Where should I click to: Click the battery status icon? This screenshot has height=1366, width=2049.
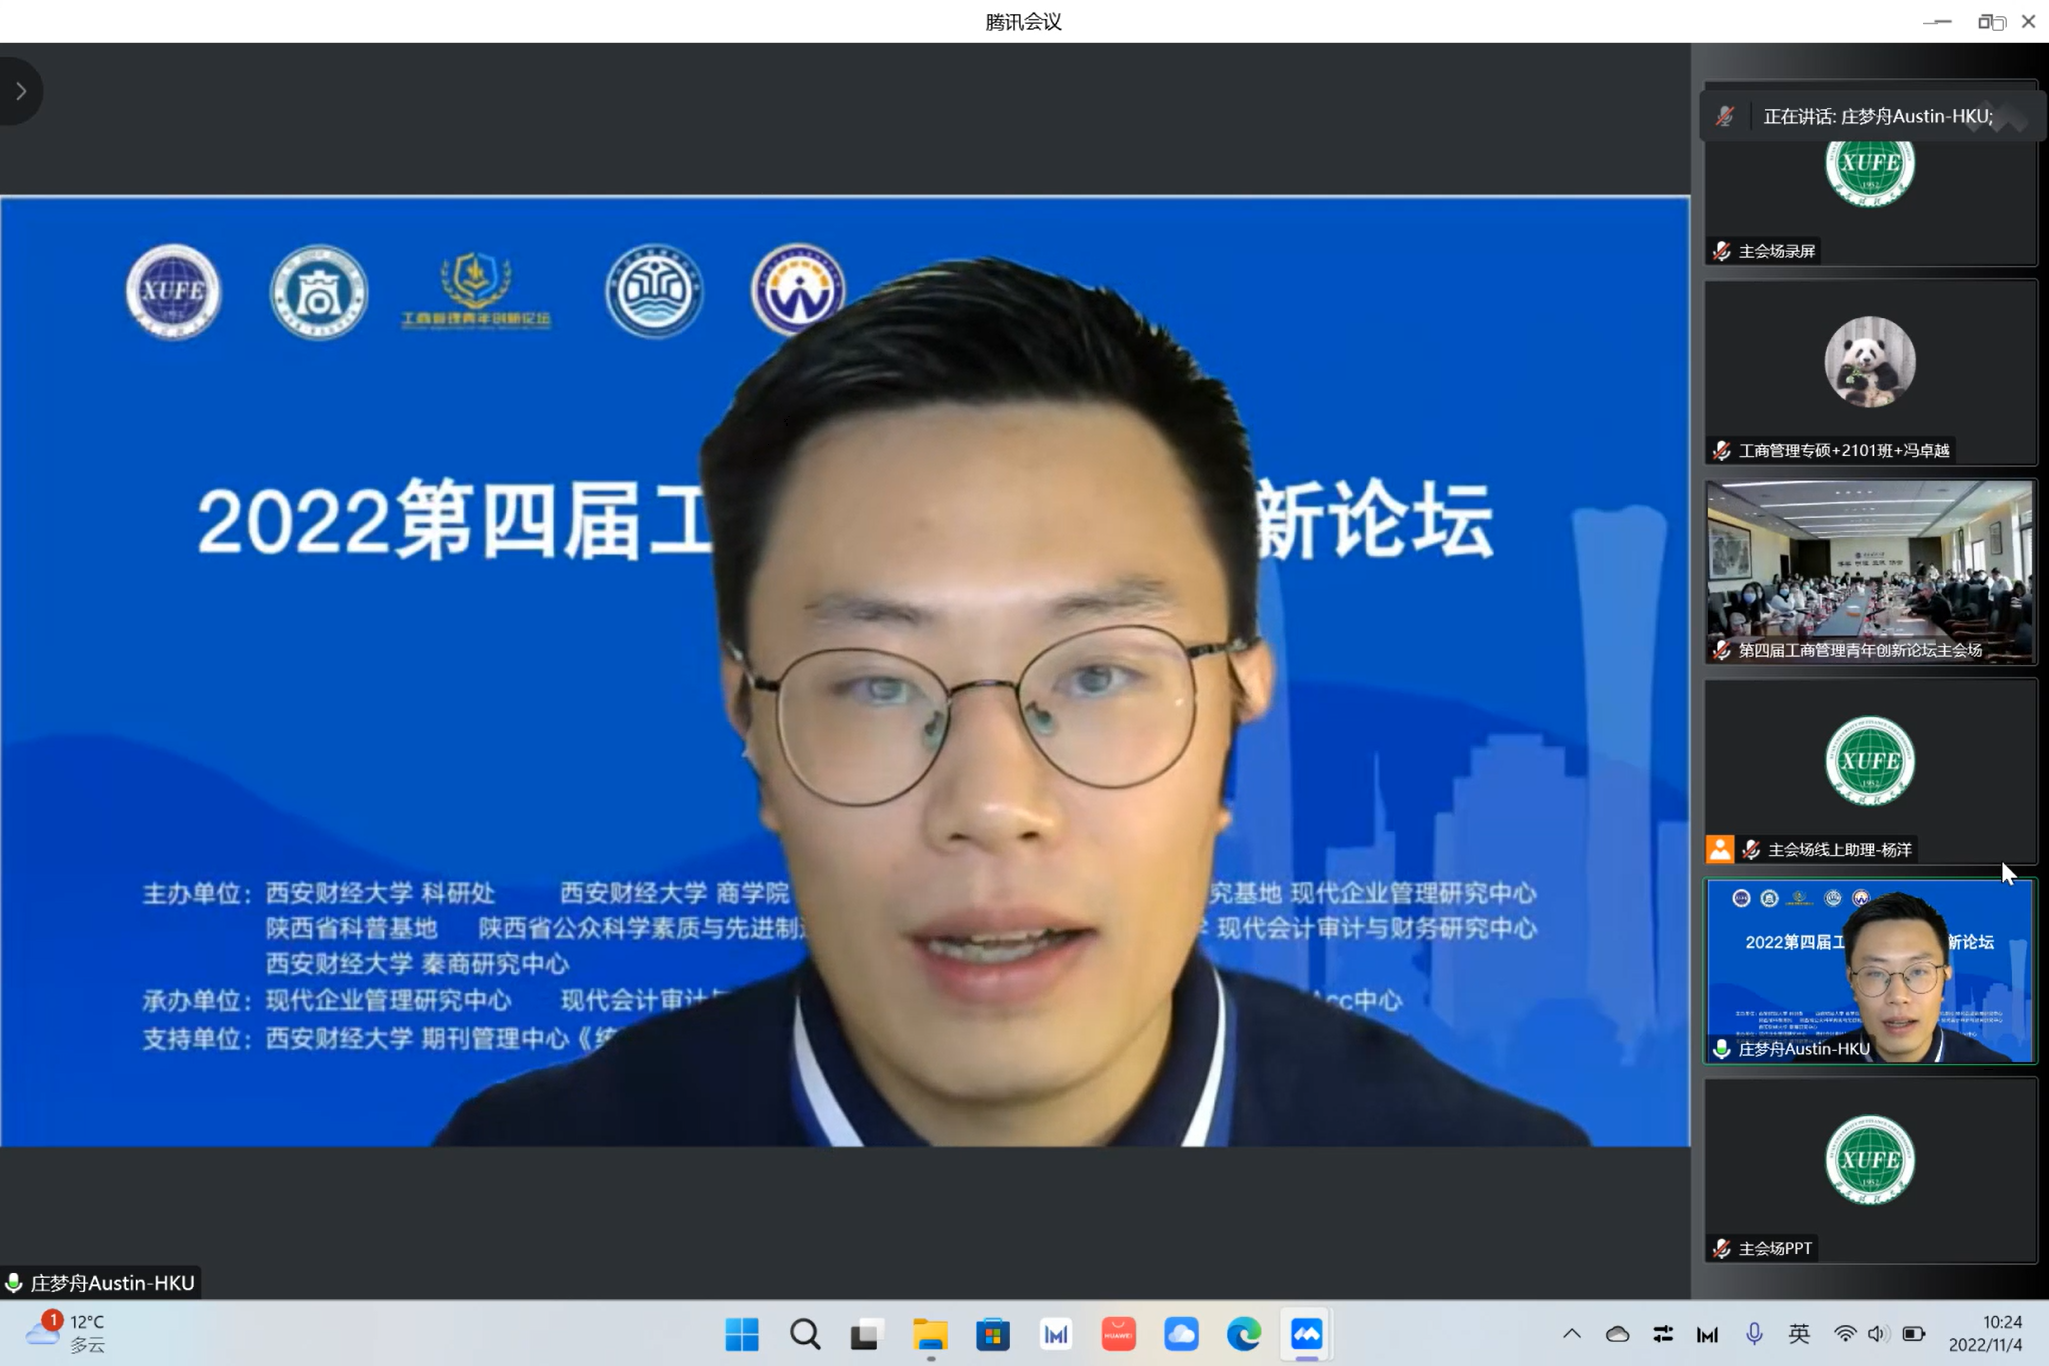pos(1913,1334)
